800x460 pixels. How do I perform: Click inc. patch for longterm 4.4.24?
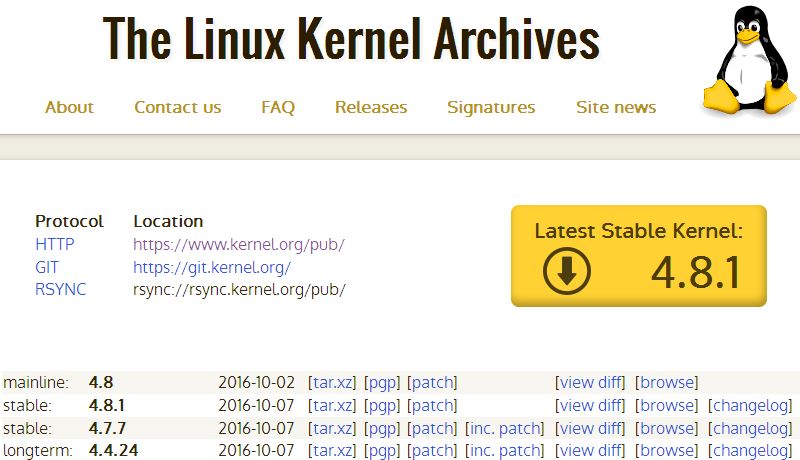[x=505, y=451]
